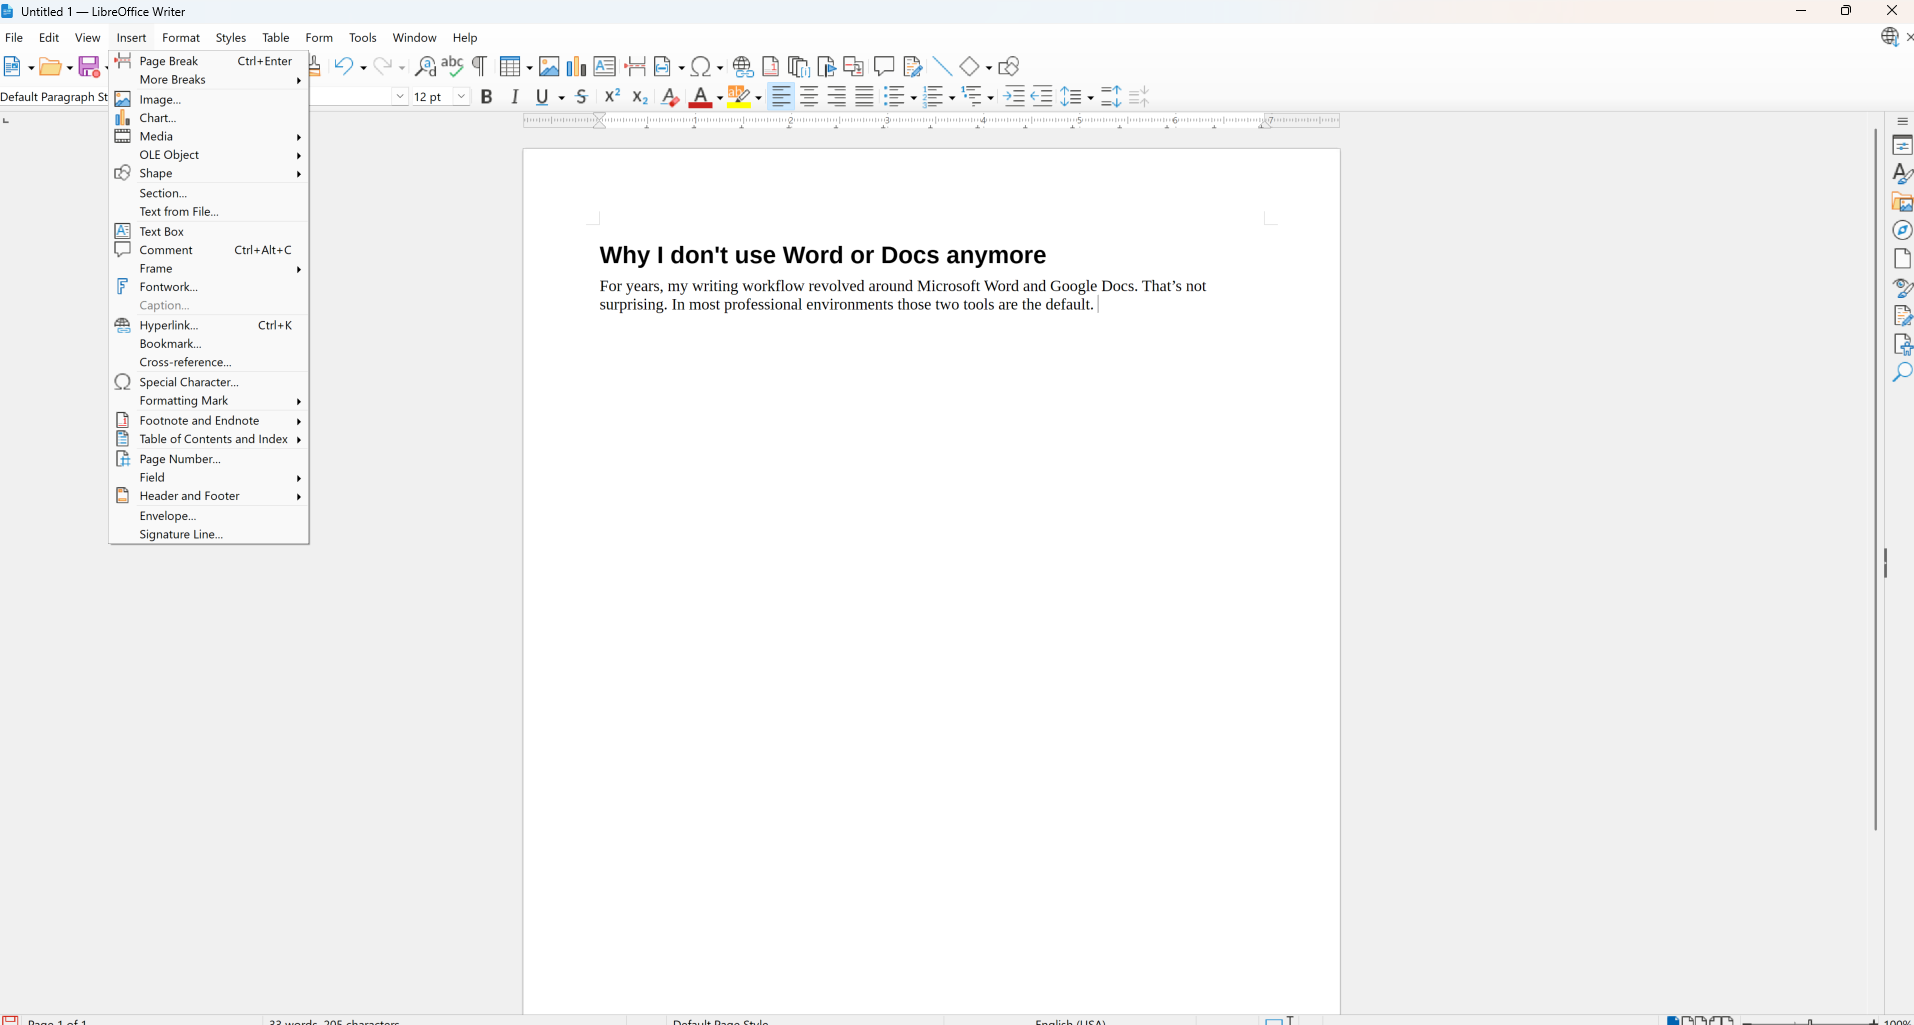Choose Signature Line menu entry

tap(208, 535)
